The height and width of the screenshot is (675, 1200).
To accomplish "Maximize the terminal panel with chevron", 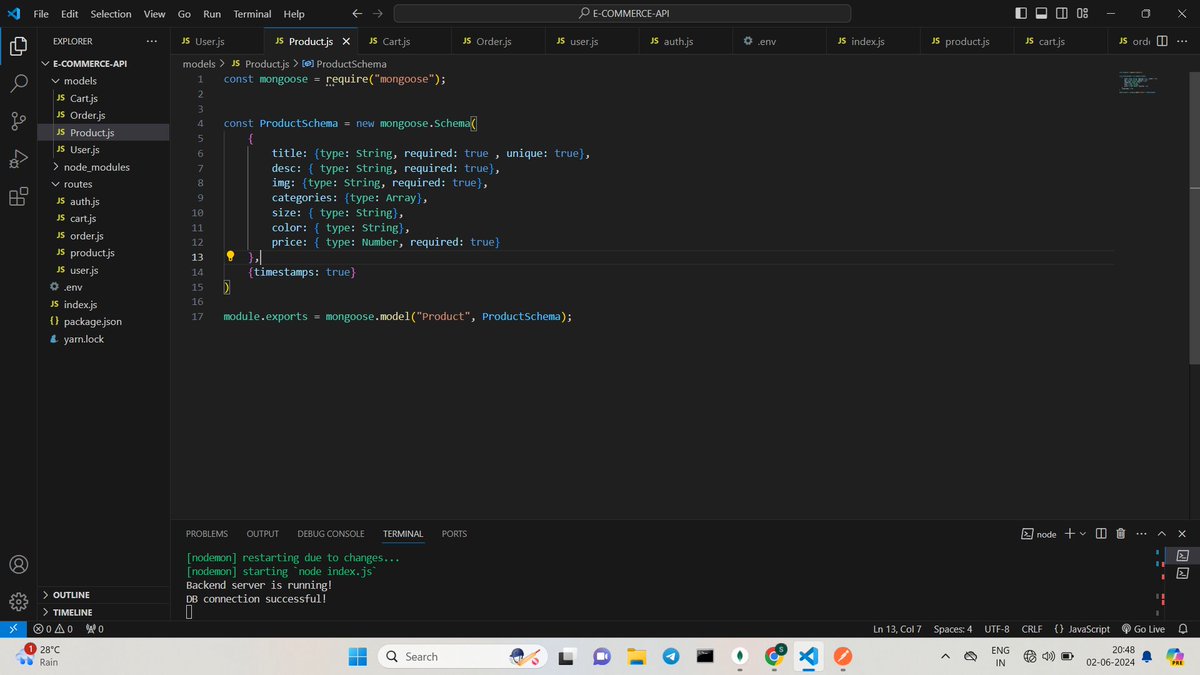I will coord(1161,534).
